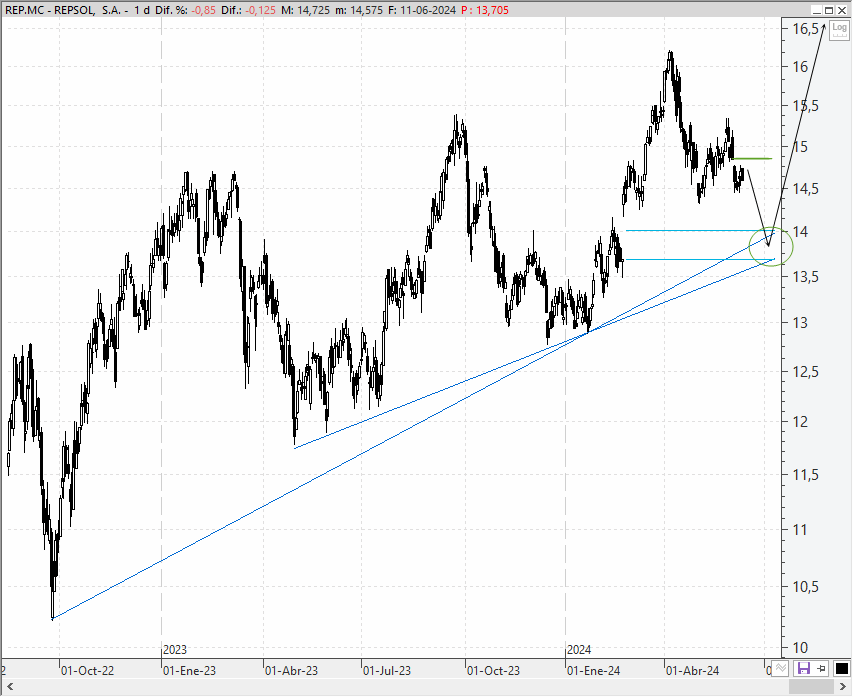853x697 pixels.
Task: Close the REPSOL chart window
Action: (842, 10)
